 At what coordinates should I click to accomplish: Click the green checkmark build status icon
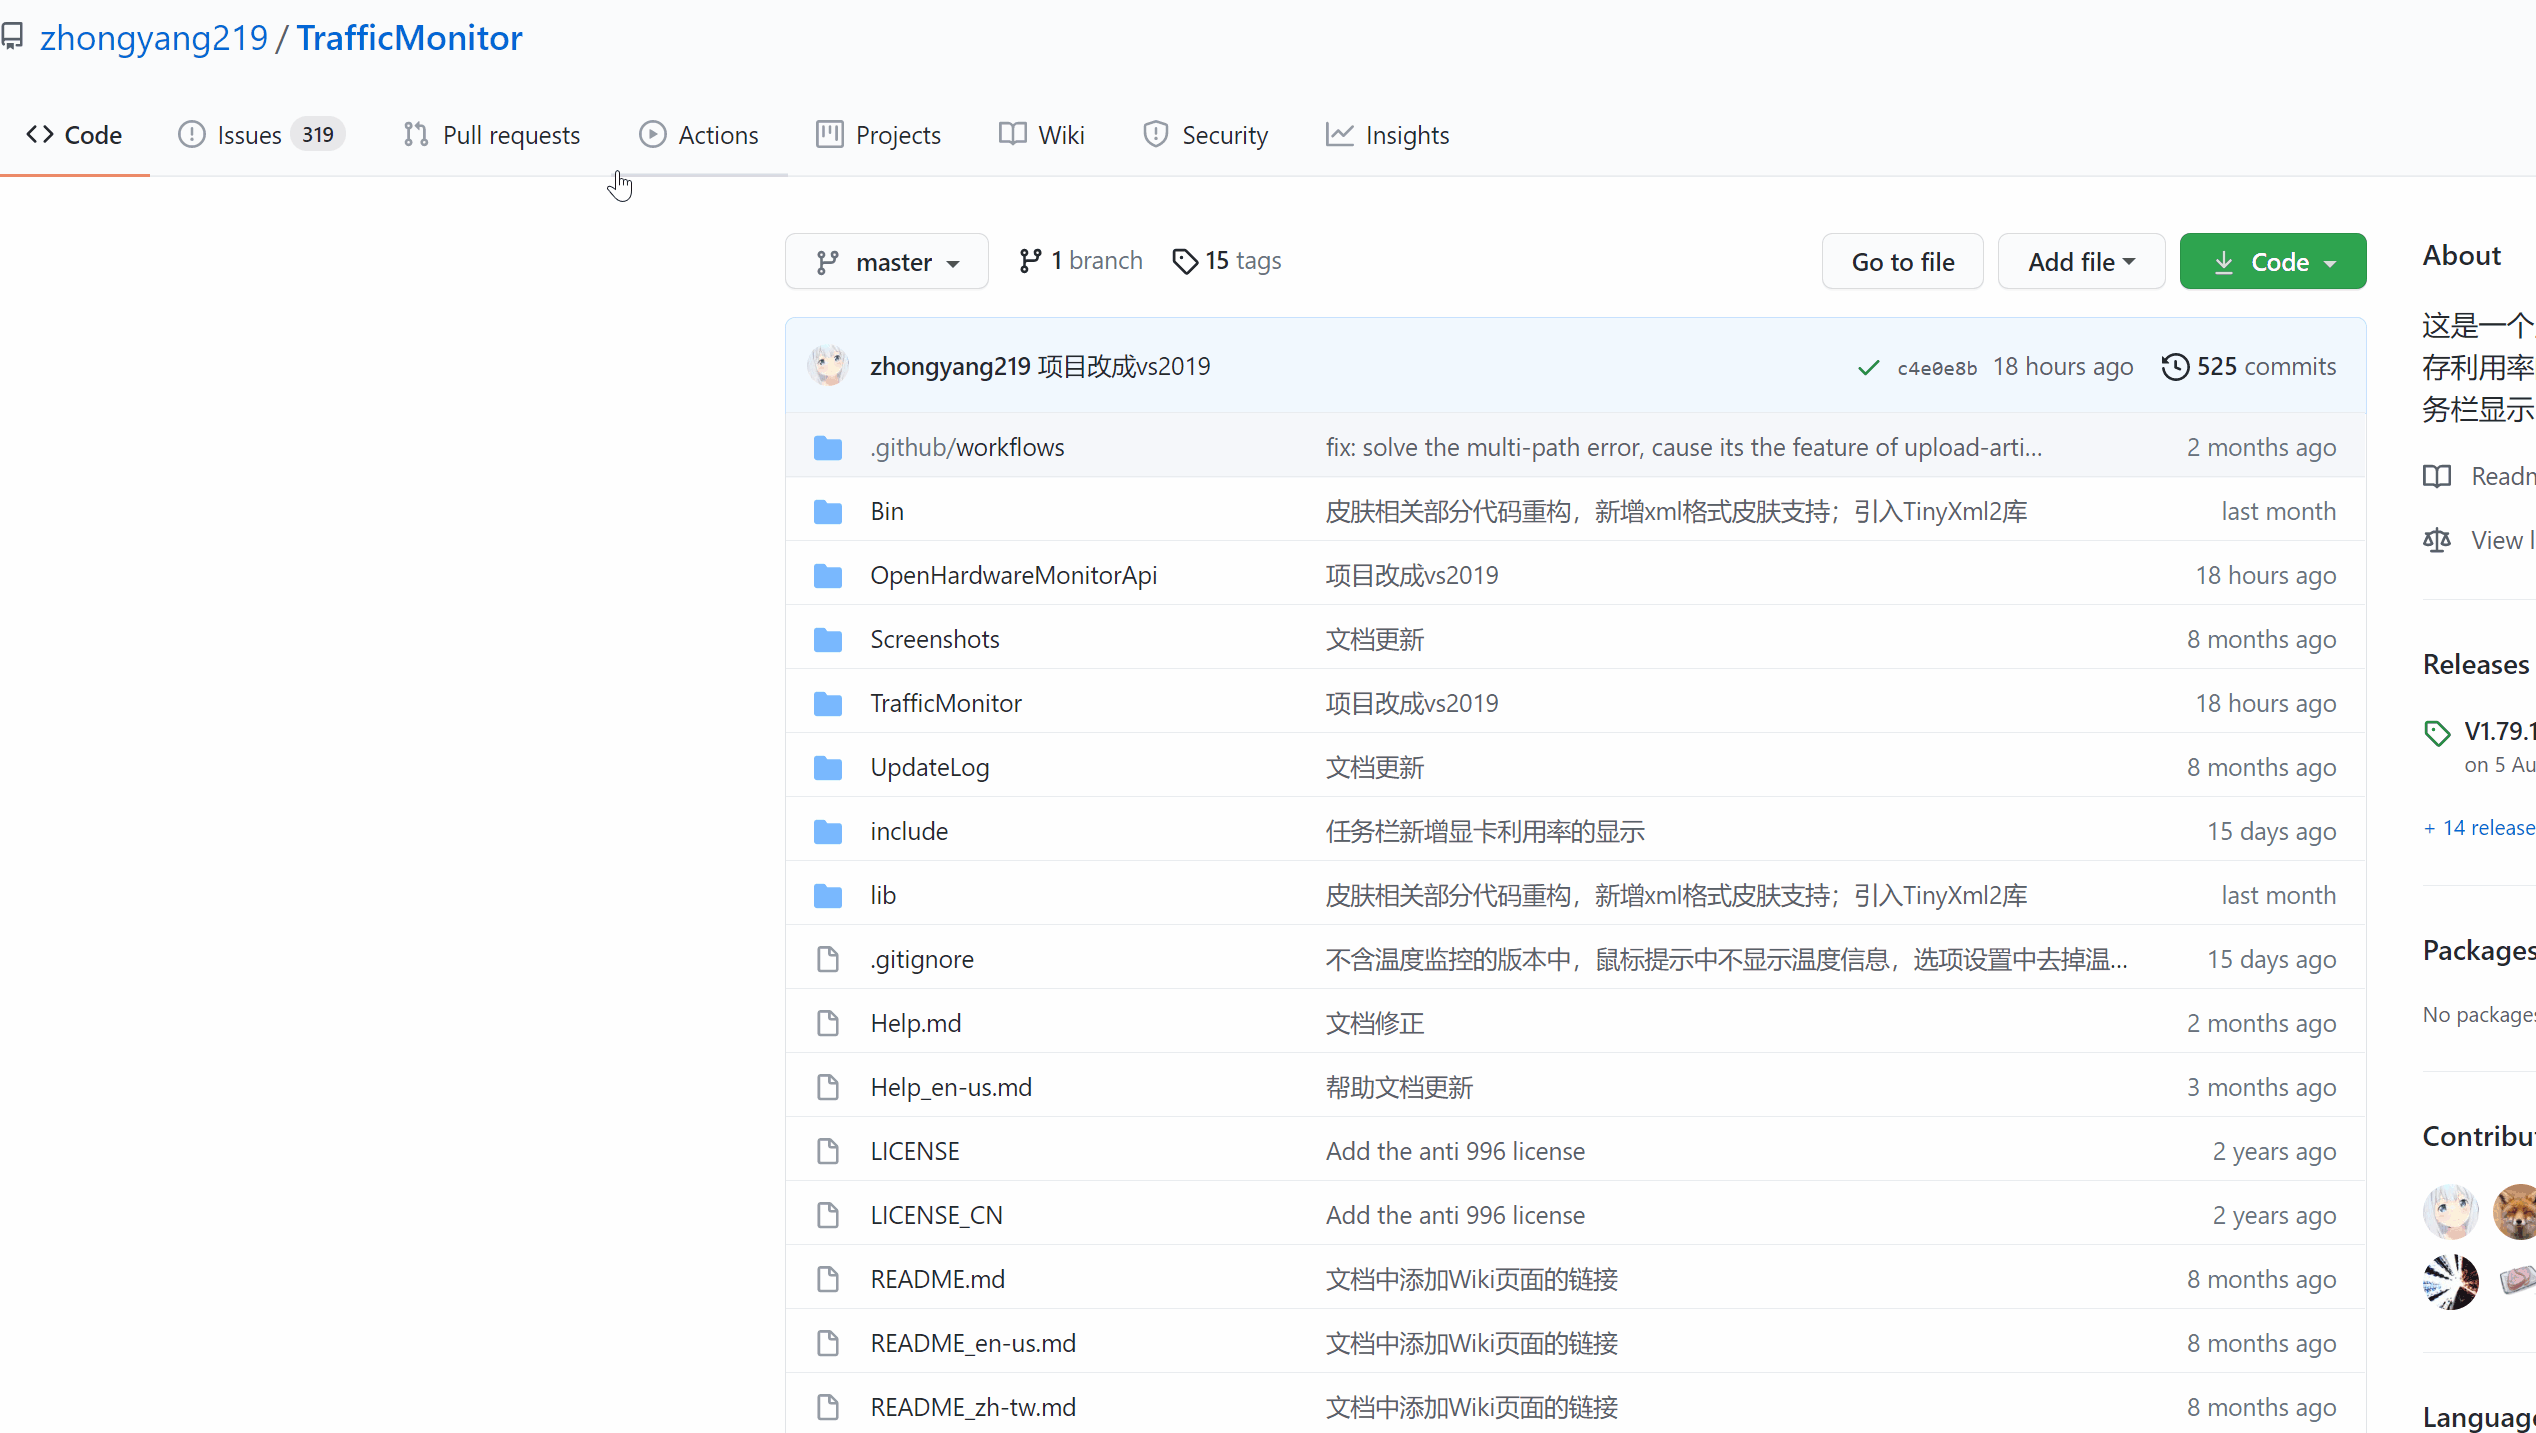point(1867,367)
